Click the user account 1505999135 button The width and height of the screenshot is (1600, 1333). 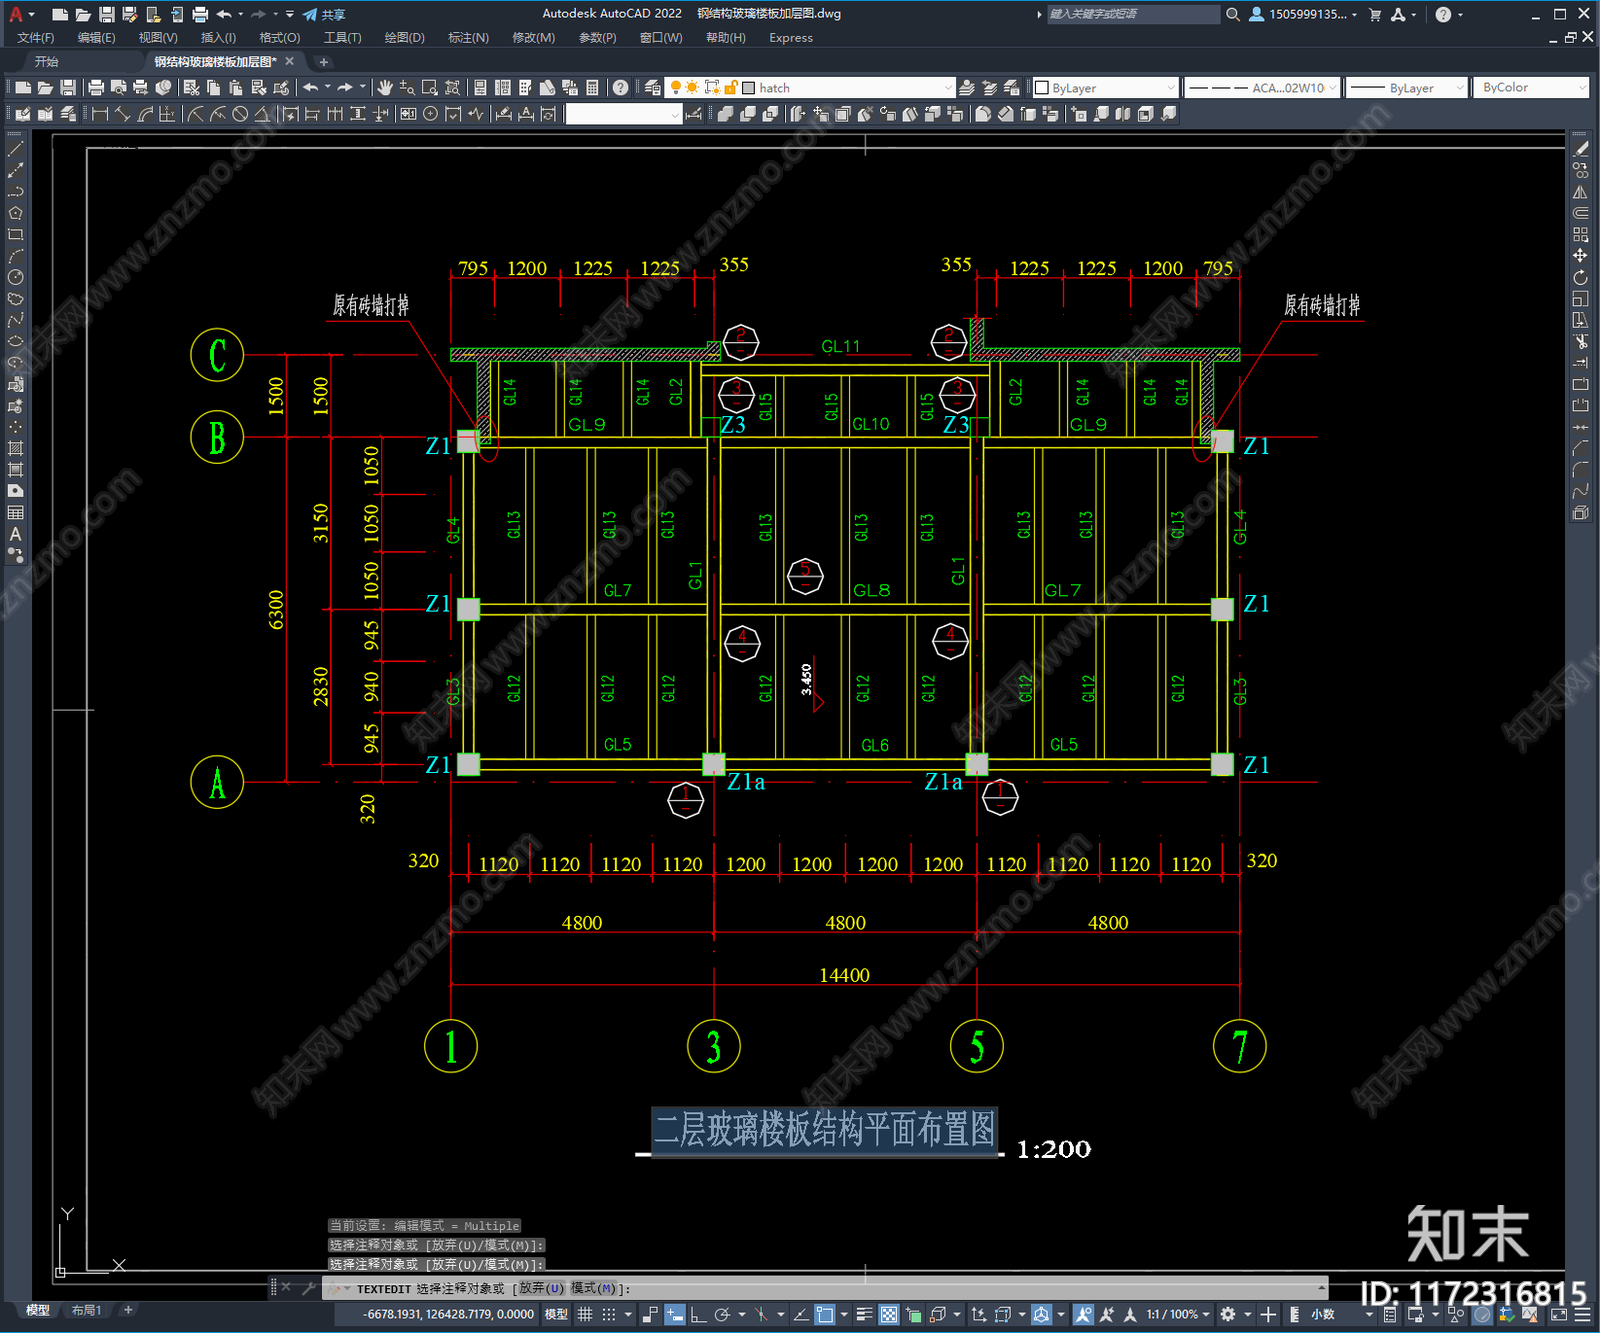(x=1303, y=14)
